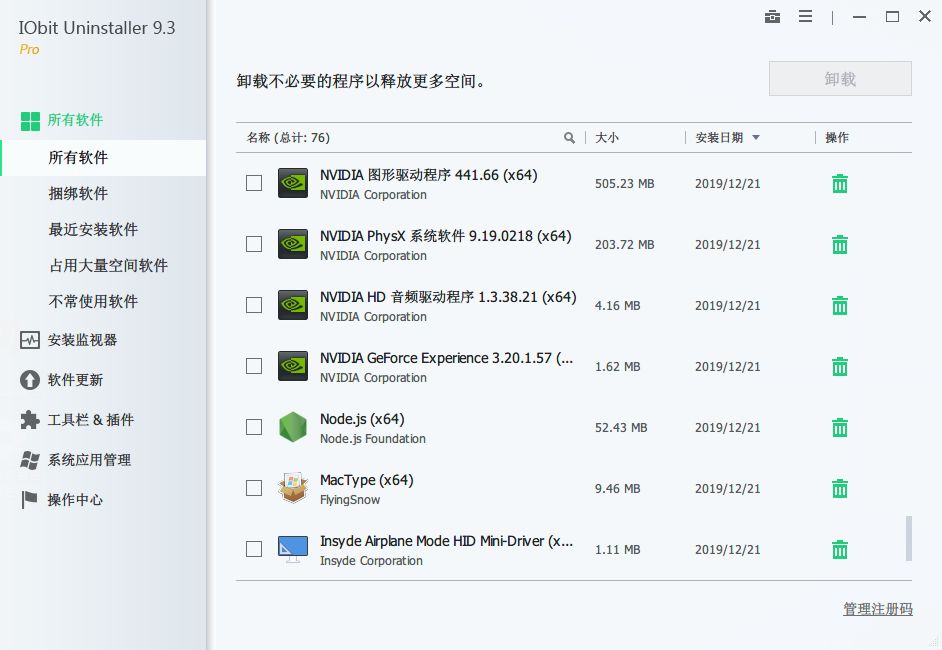Open 软件更新 section
The width and height of the screenshot is (942, 650).
click(x=75, y=380)
